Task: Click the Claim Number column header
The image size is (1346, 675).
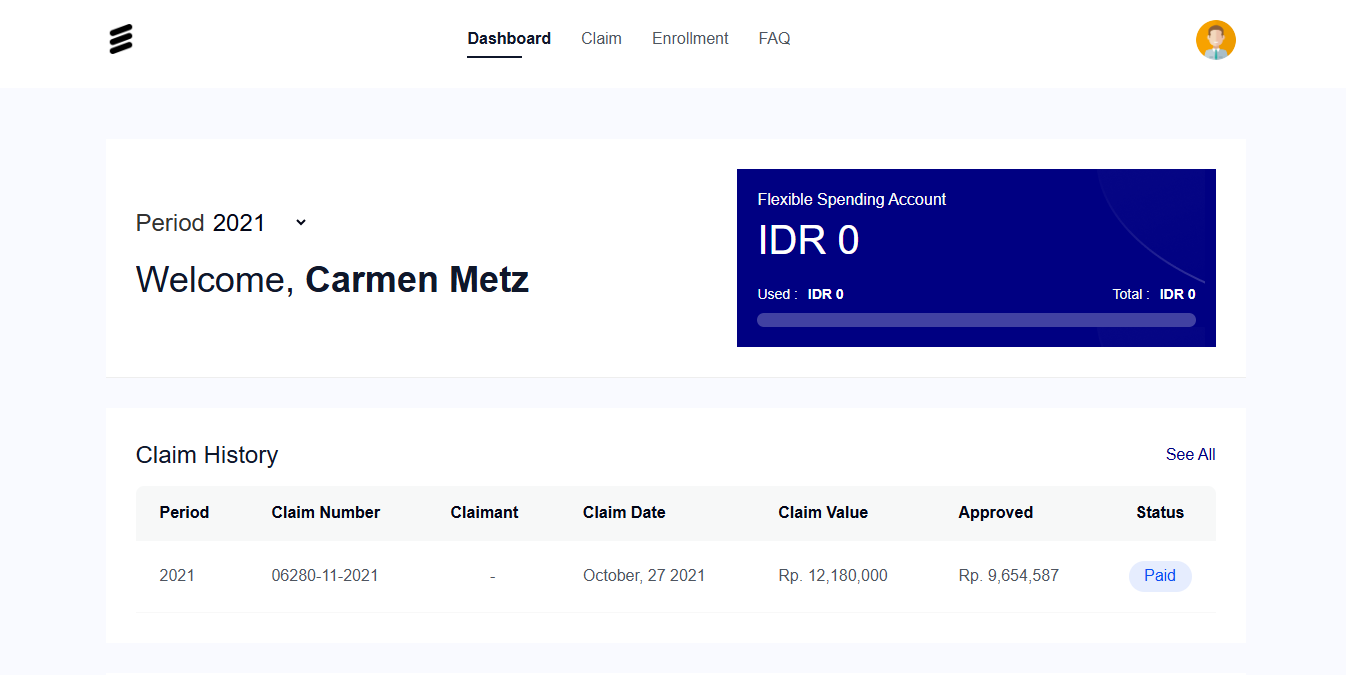Action: (326, 512)
